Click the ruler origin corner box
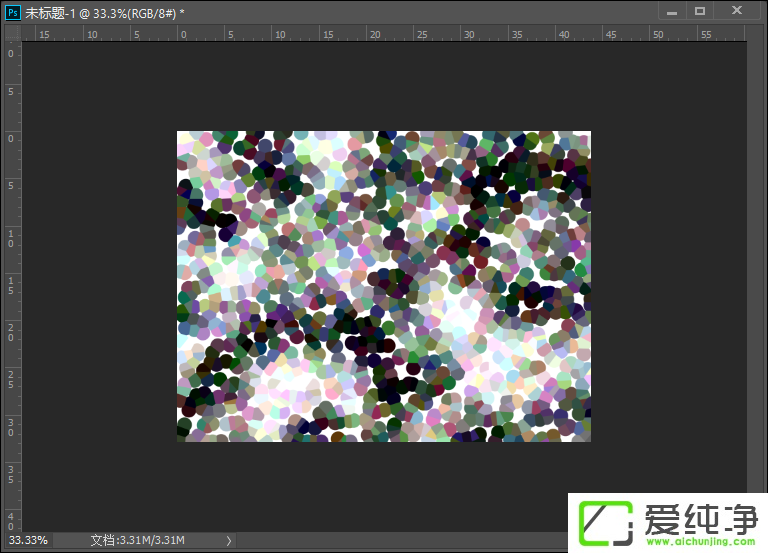The image size is (768, 553). point(11,33)
